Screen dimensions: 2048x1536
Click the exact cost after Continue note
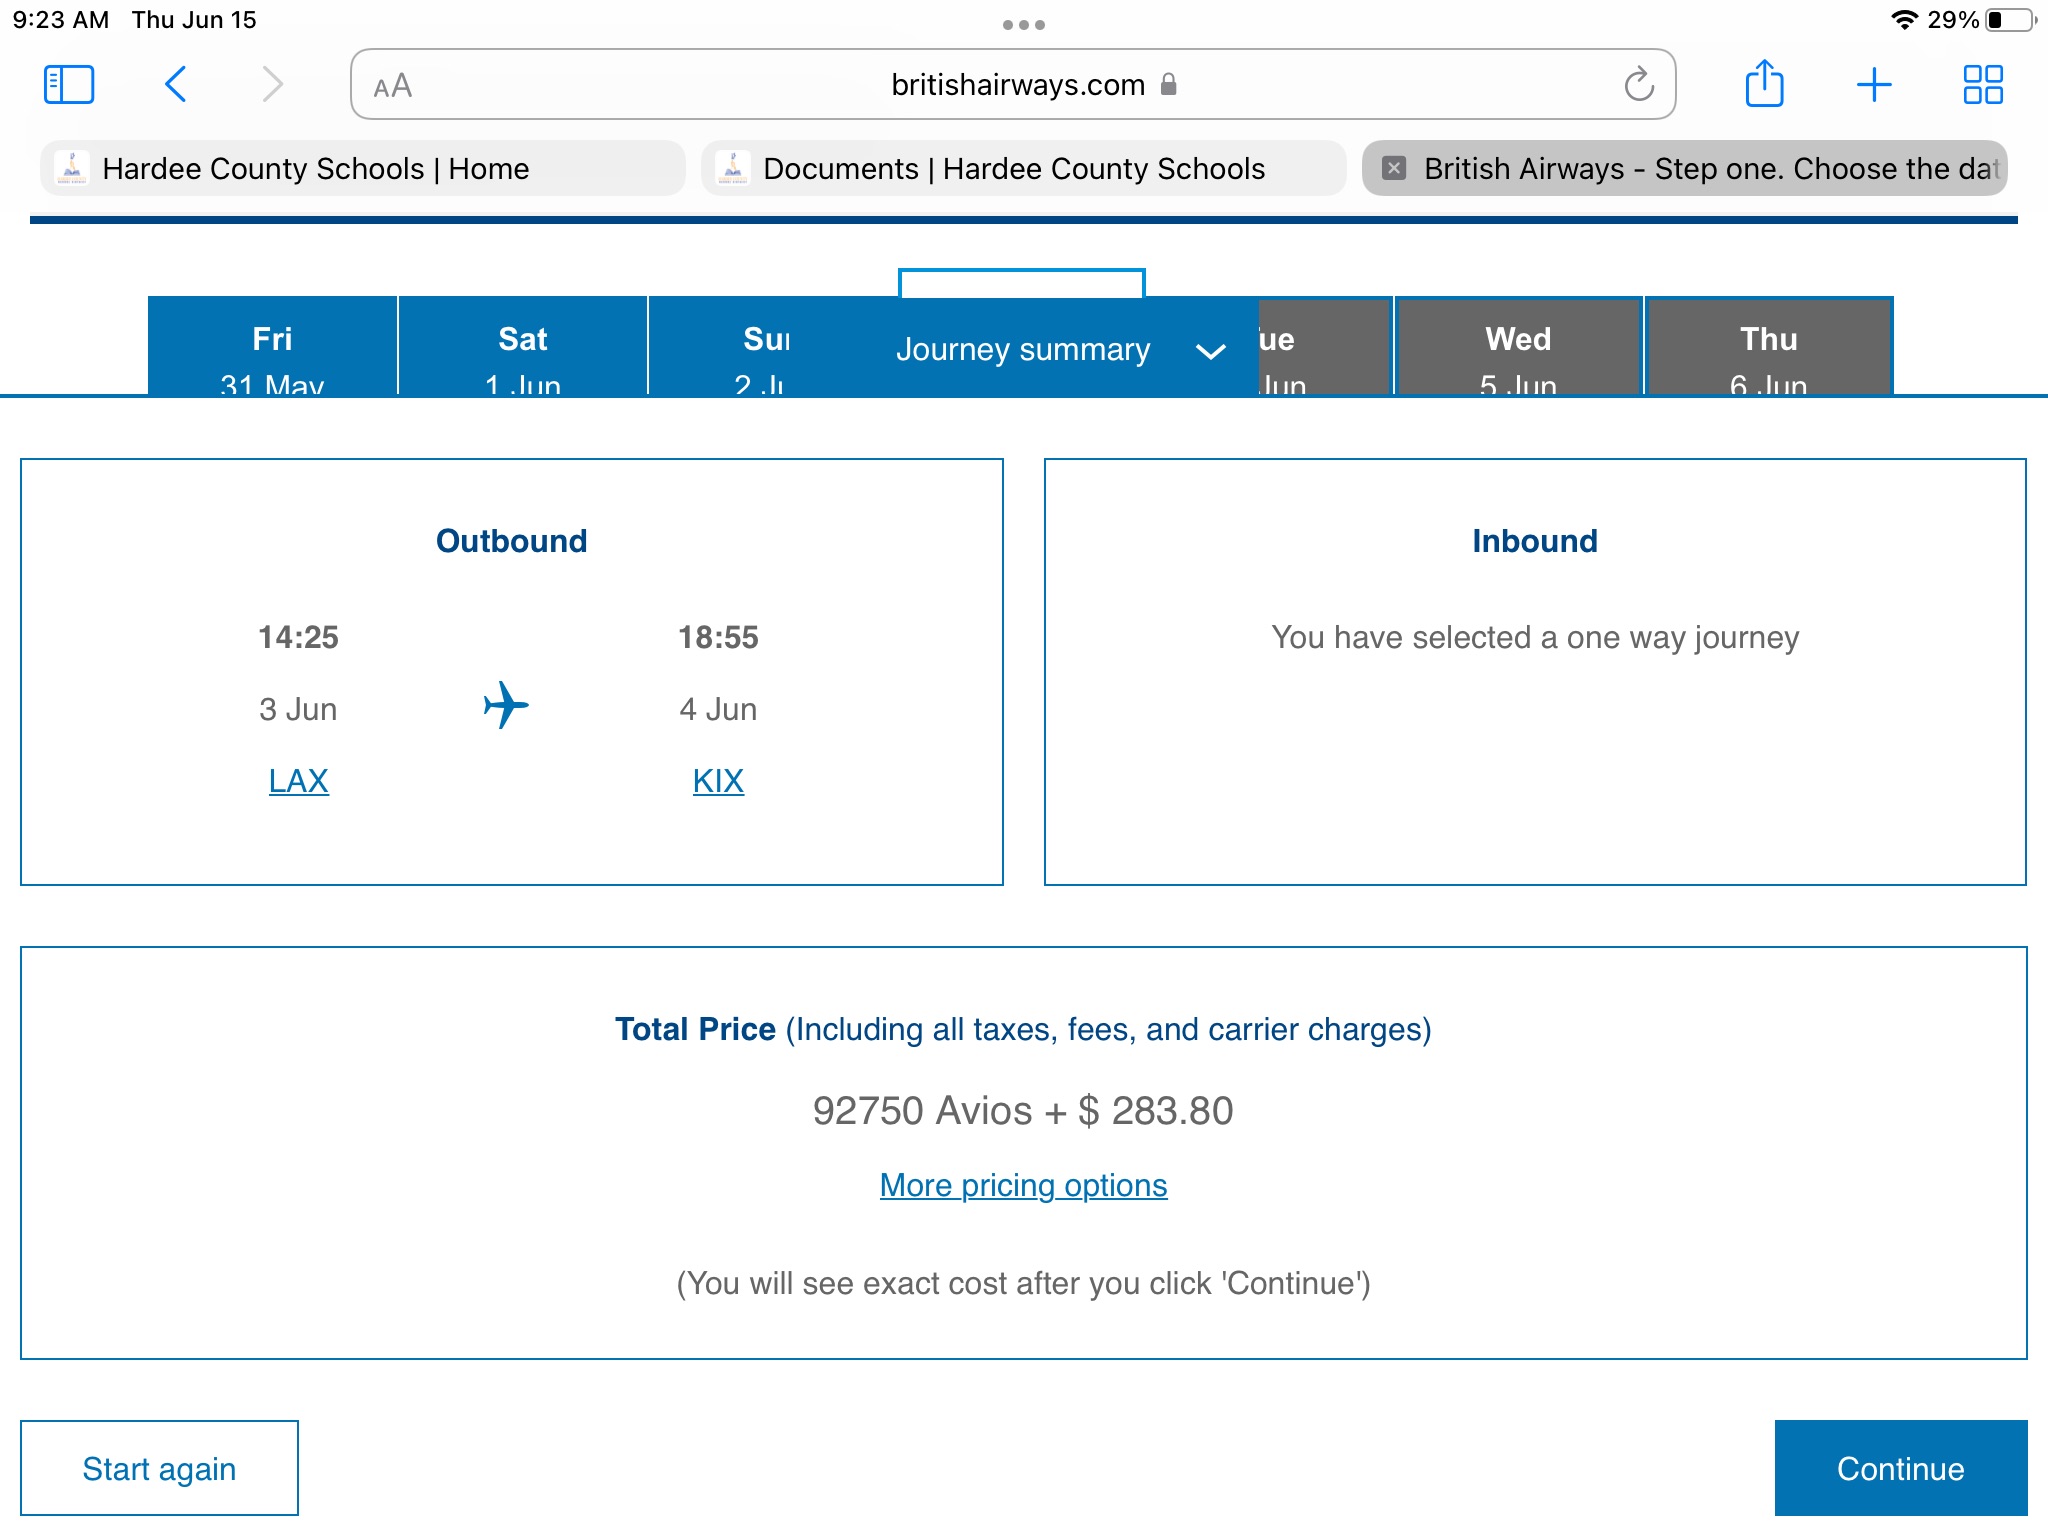point(1023,1283)
